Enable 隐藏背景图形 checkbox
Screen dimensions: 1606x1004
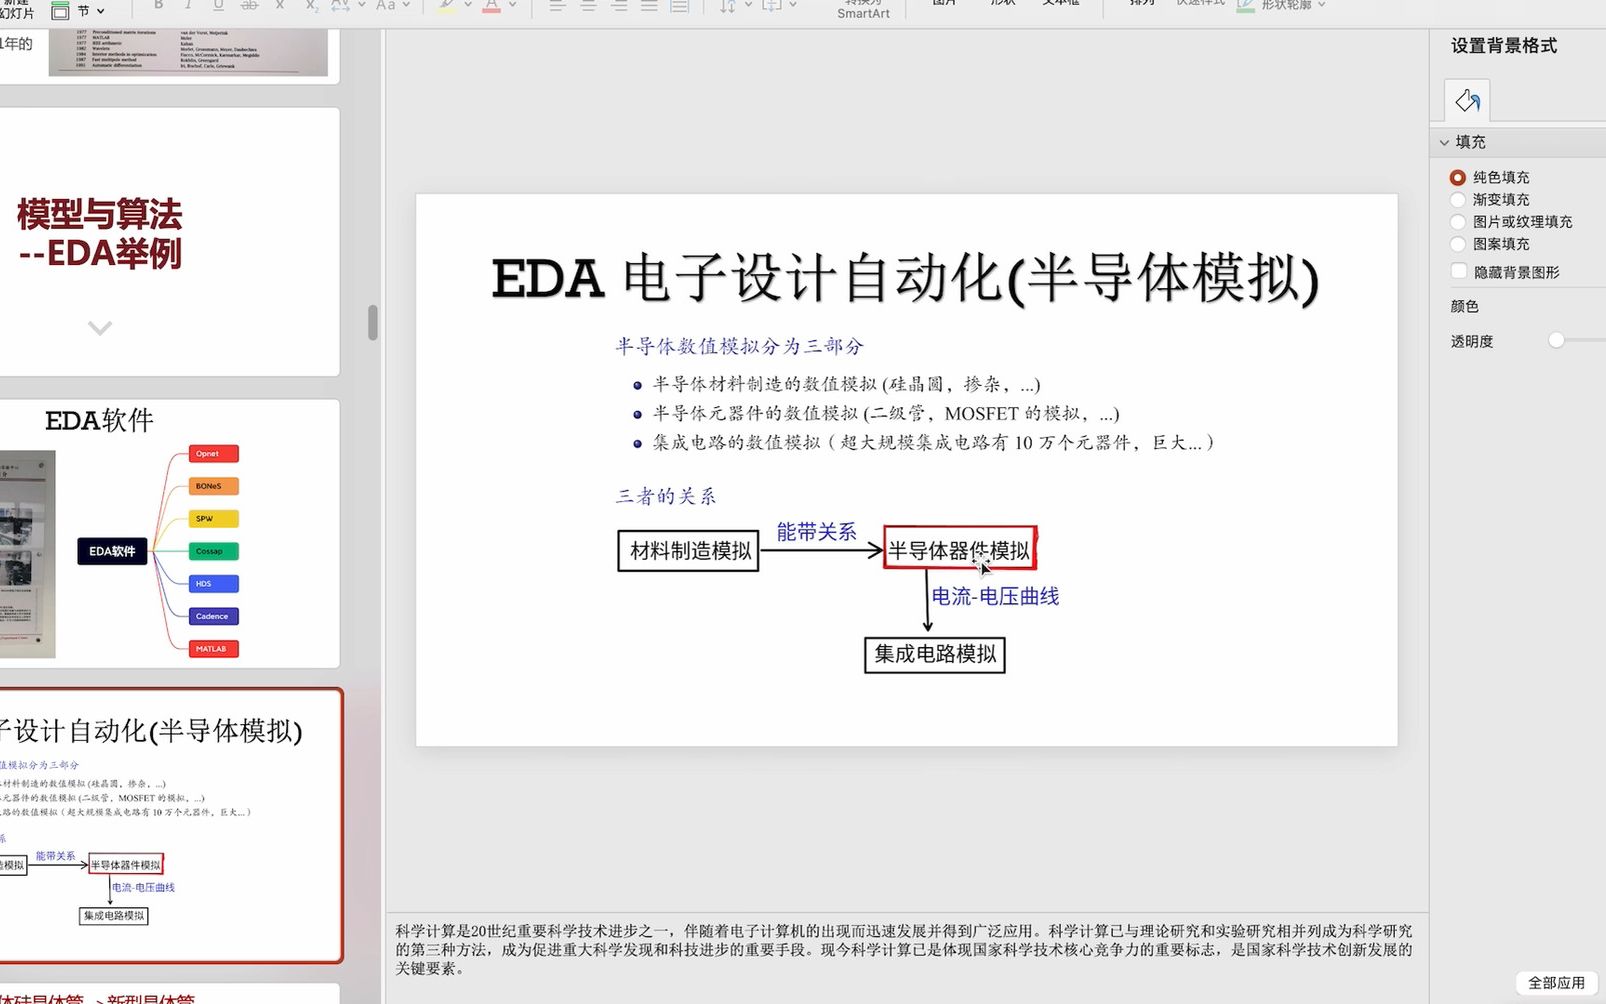(1459, 271)
